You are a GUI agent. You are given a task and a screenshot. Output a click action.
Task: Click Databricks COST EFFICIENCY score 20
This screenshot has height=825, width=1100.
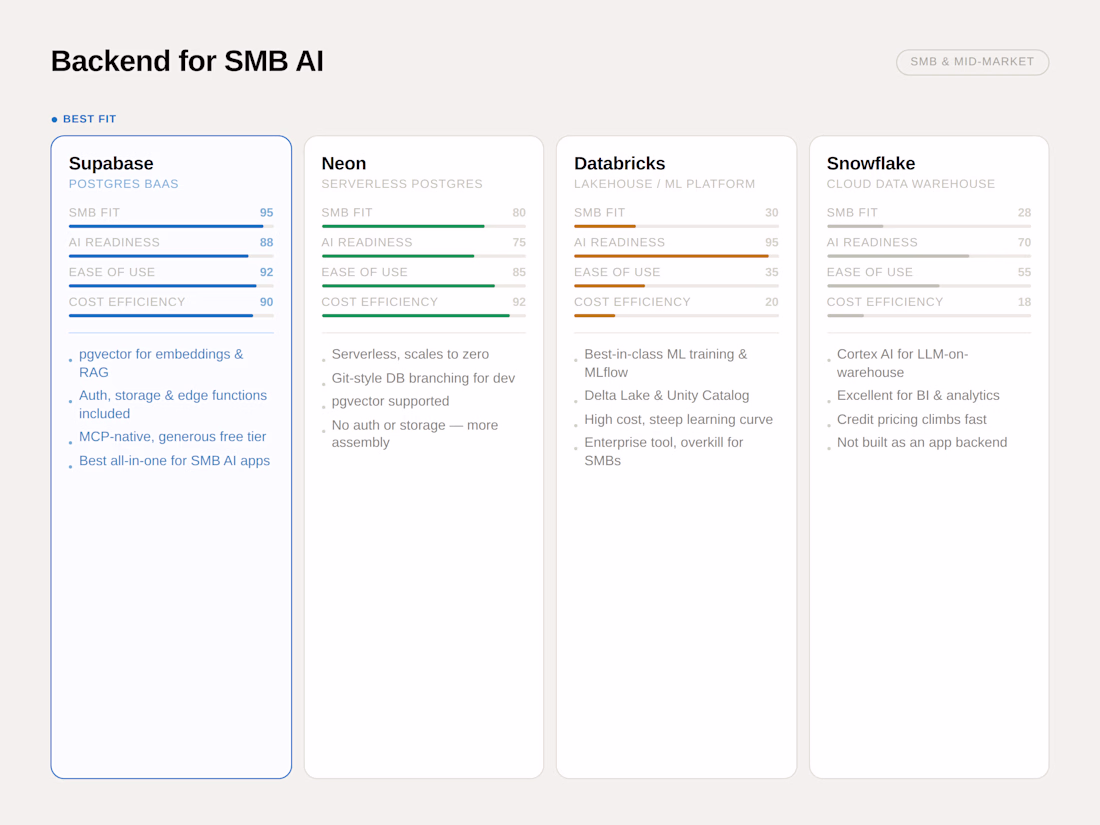coord(771,302)
